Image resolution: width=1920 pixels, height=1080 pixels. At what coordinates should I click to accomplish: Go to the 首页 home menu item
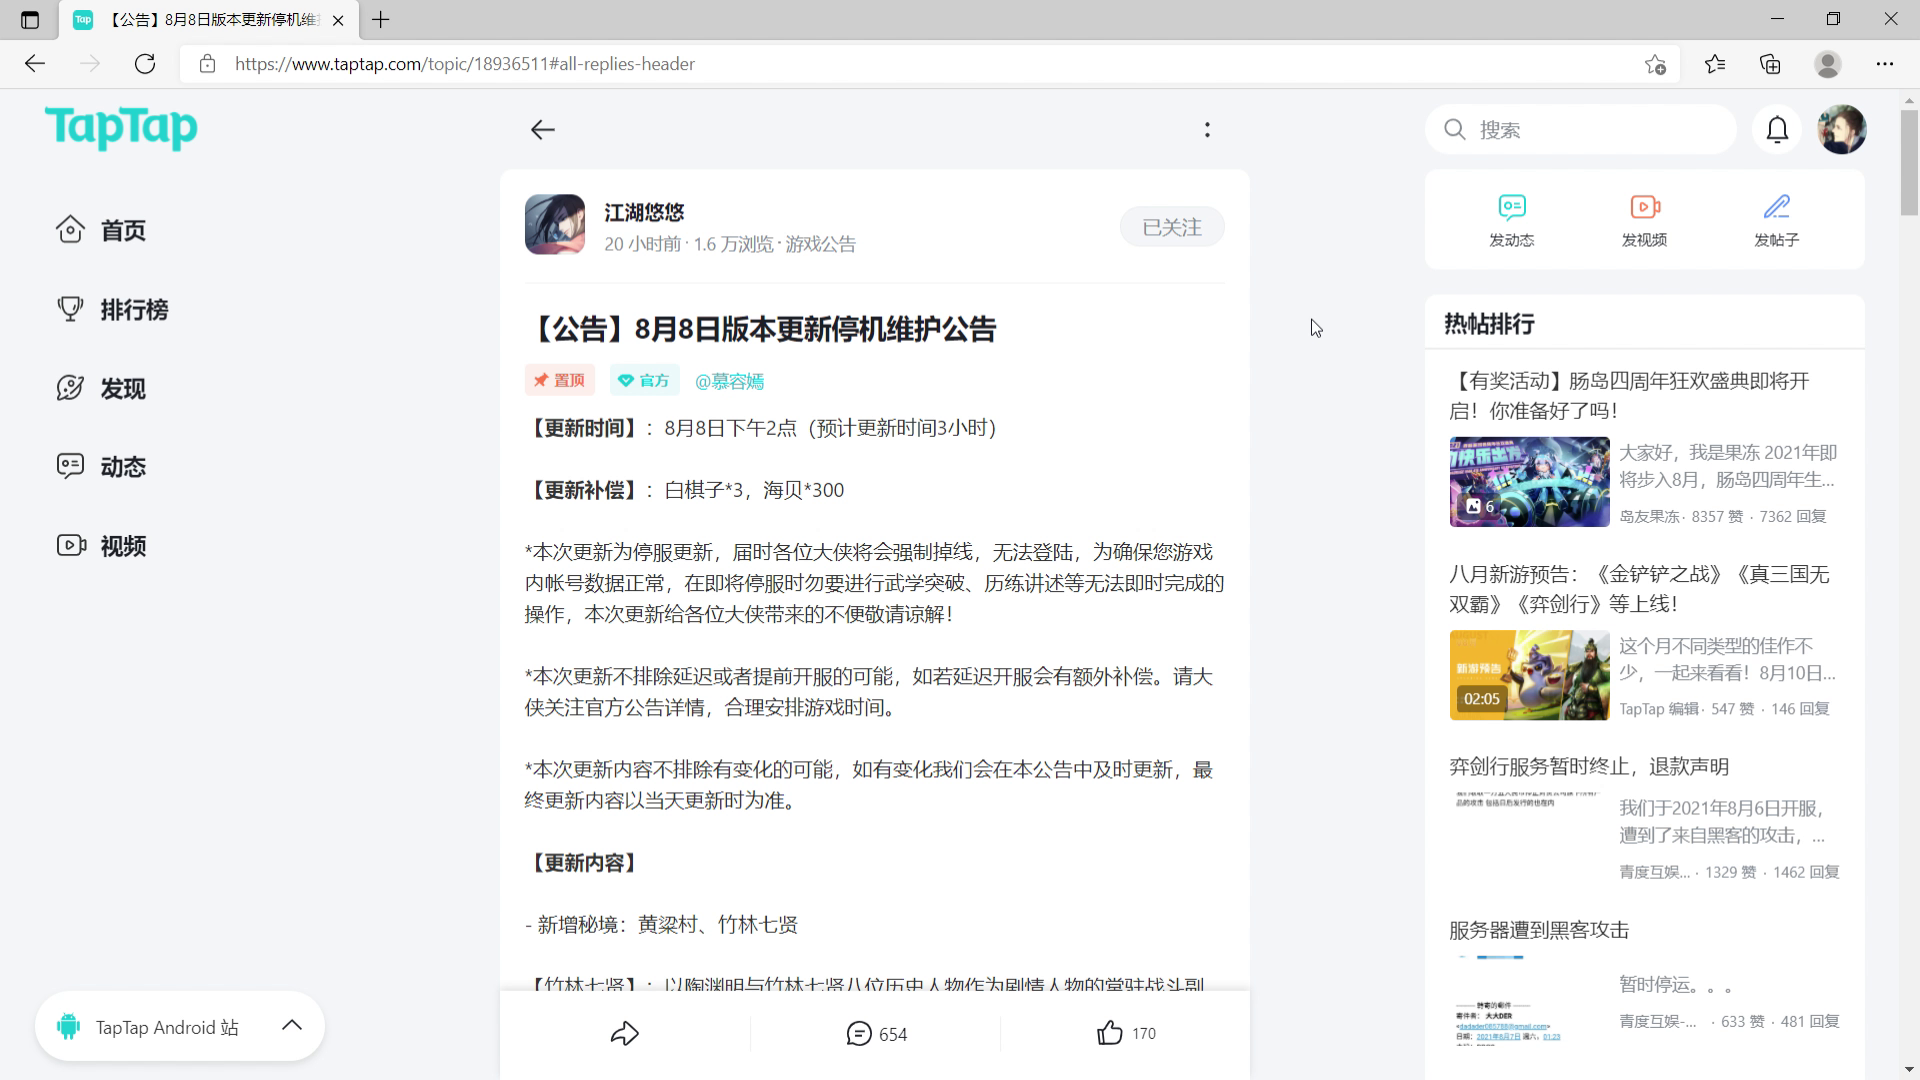[x=122, y=231]
